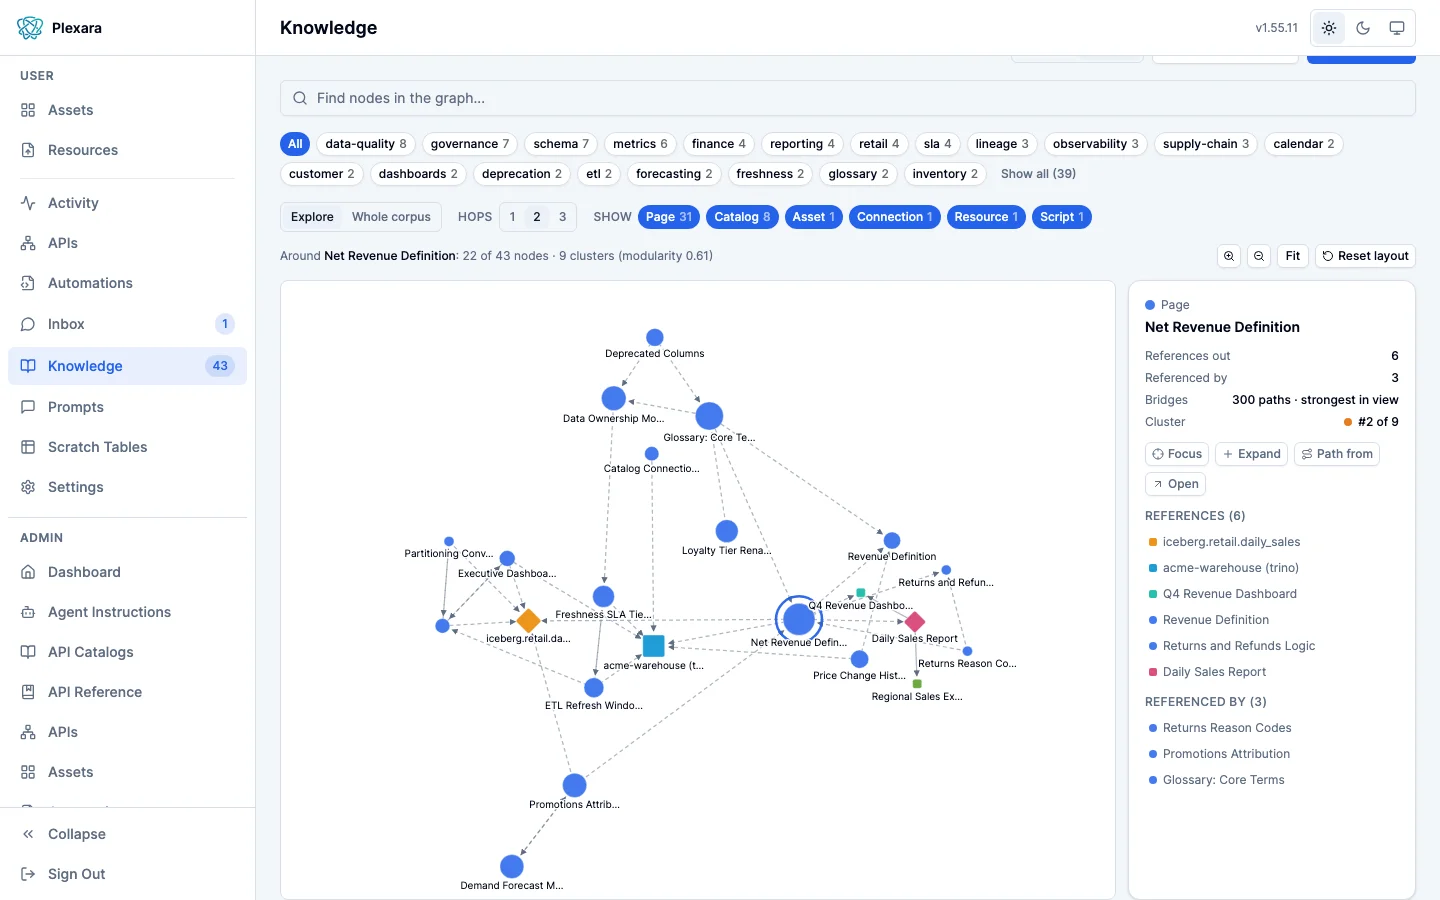Select system theme monitor icon
The width and height of the screenshot is (1440, 900).
point(1397,28)
